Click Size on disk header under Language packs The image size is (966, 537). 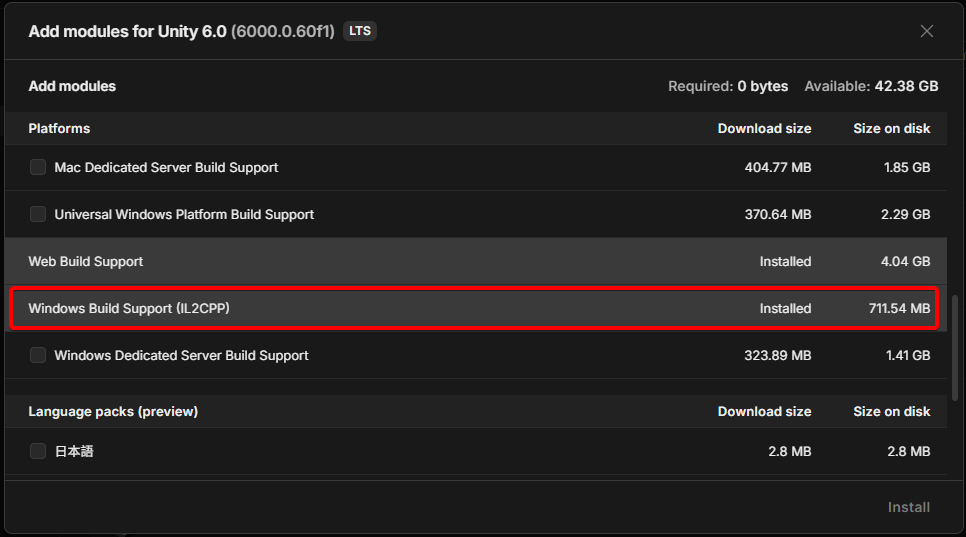click(x=891, y=411)
